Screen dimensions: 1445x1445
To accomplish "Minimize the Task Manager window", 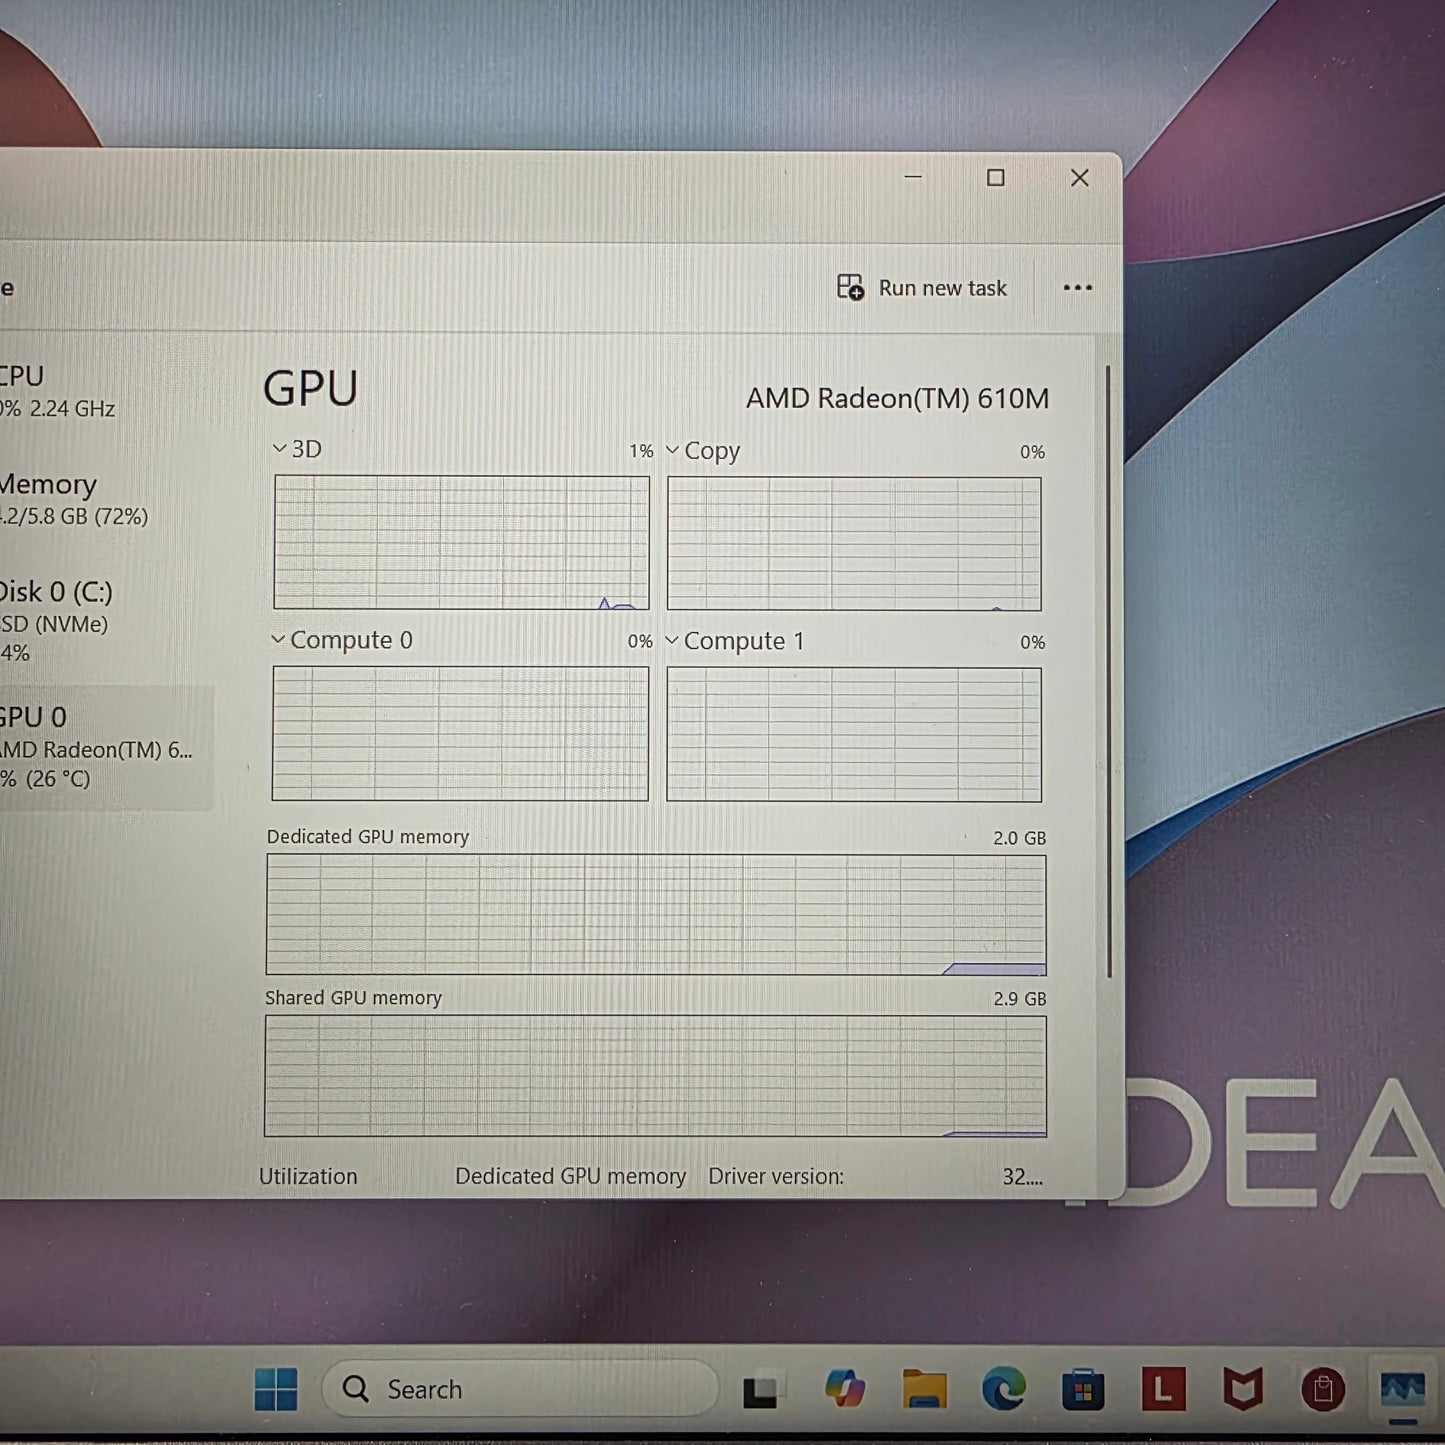I will pyautogui.click(x=913, y=178).
